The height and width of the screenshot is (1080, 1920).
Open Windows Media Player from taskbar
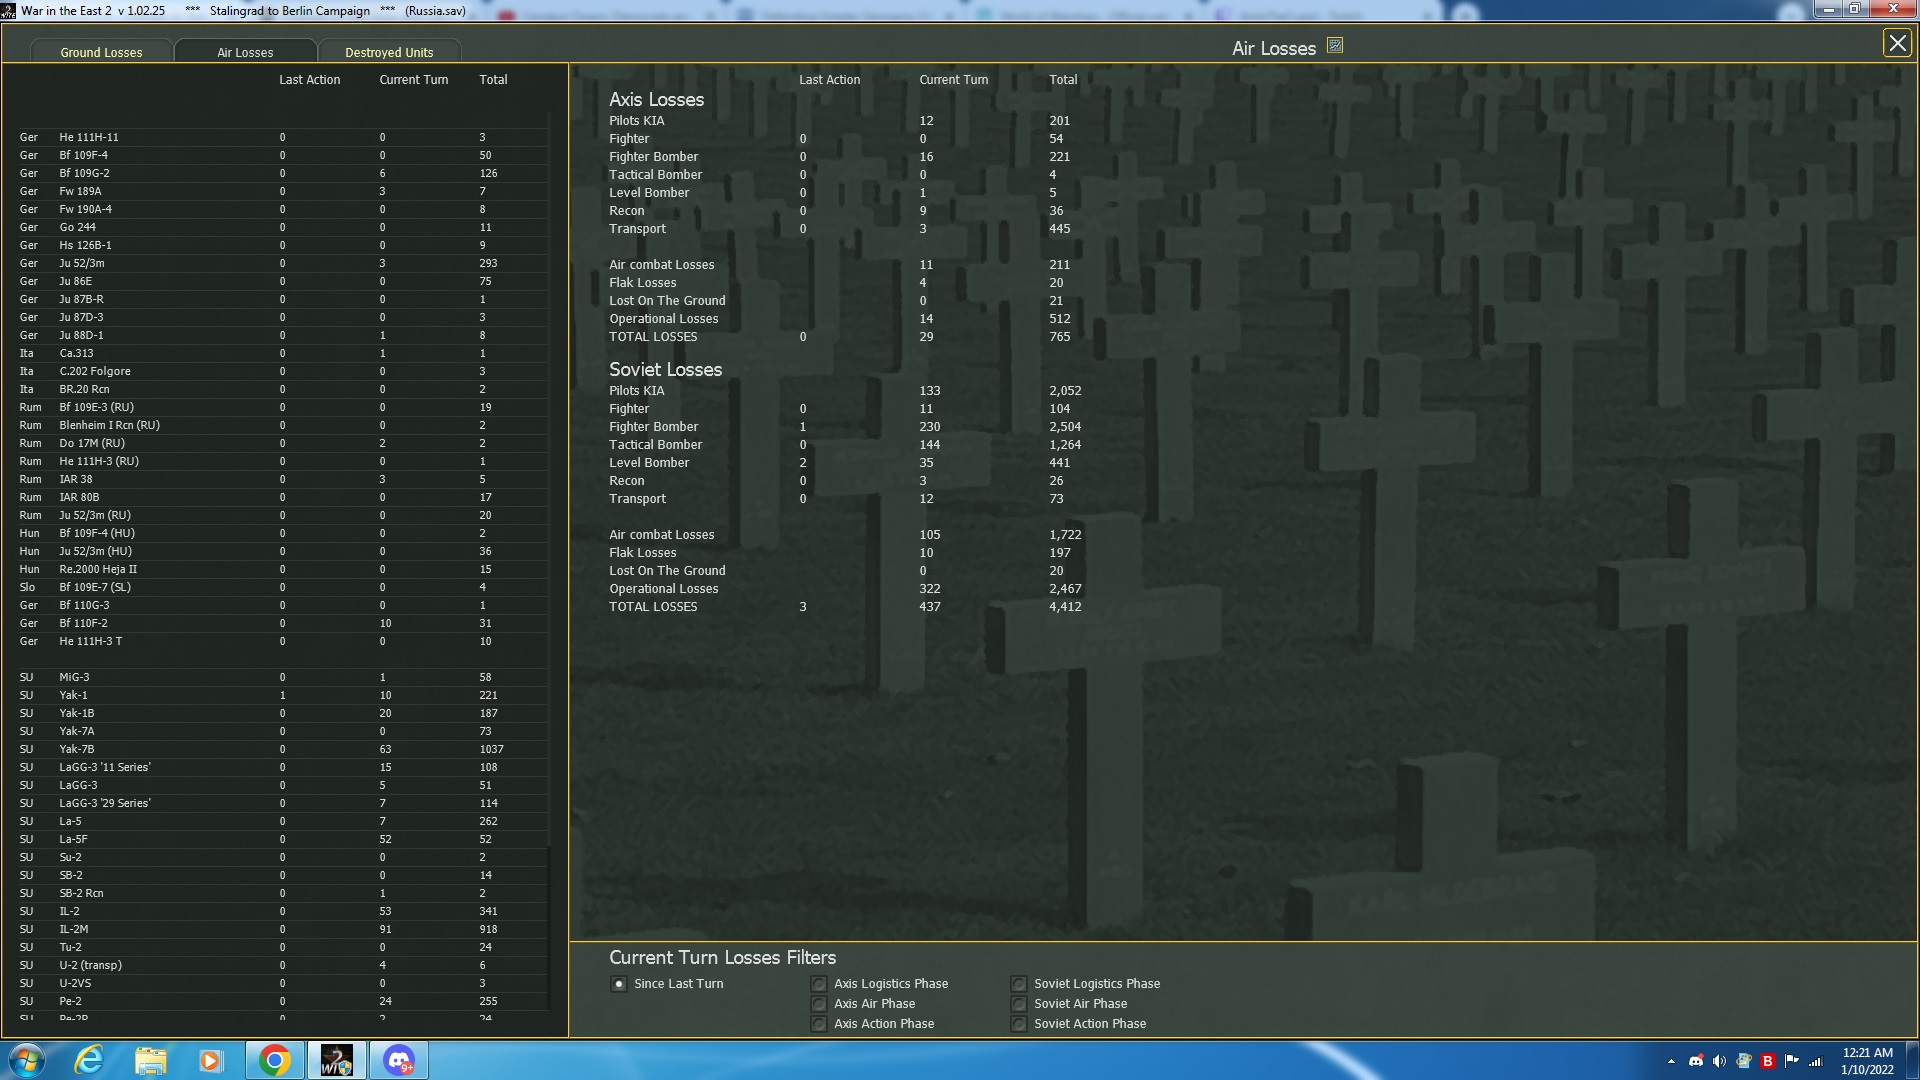click(x=211, y=1060)
